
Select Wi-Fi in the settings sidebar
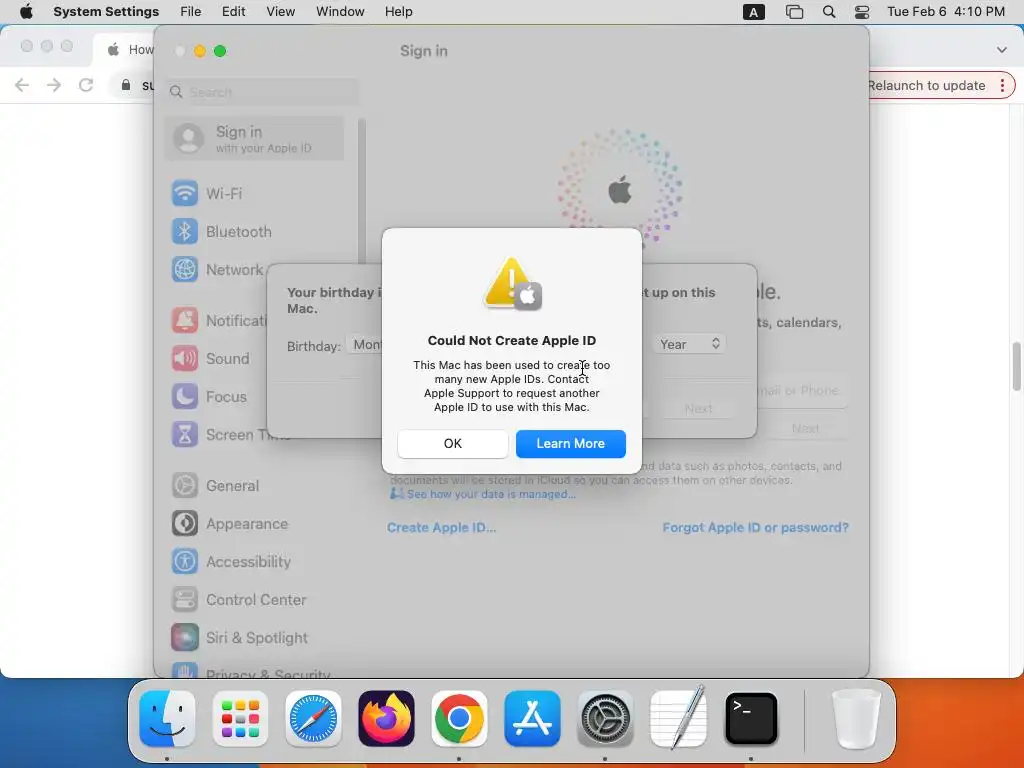(255, 193)
